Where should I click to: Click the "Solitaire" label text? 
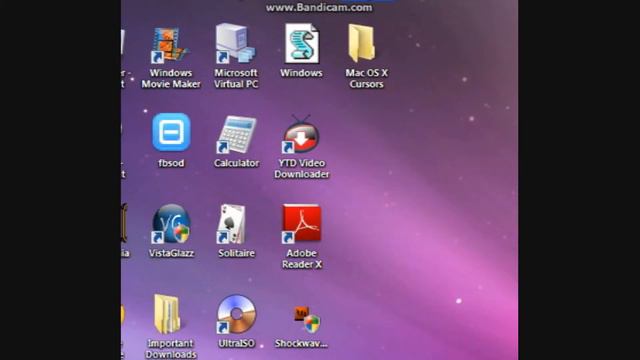pos(236,253)
